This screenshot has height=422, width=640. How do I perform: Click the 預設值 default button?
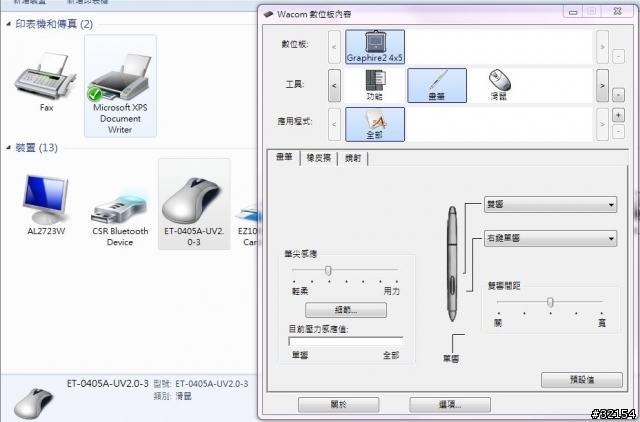582,380
